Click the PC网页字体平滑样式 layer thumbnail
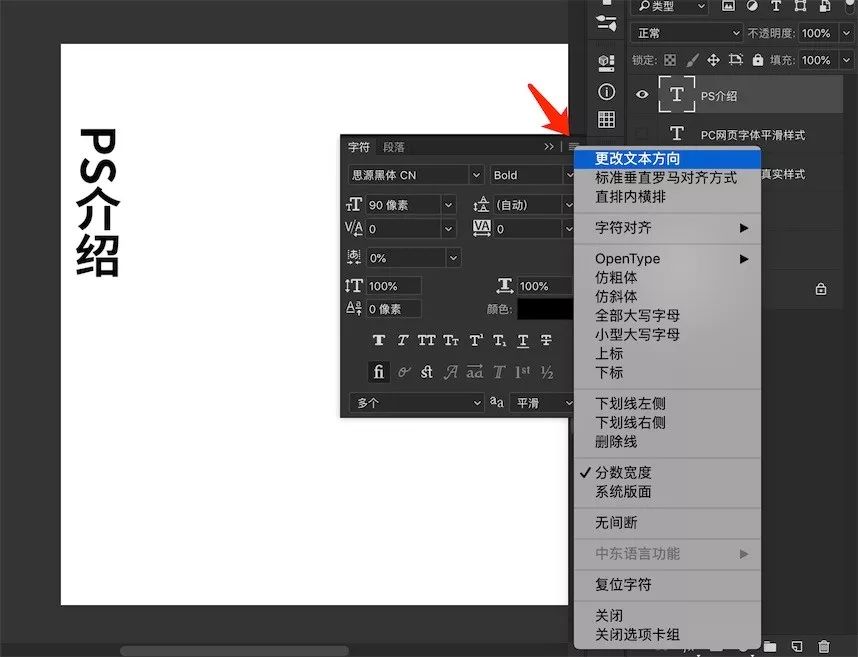The image size is (858, 657). pyautogui.click(x=677, y=132)
